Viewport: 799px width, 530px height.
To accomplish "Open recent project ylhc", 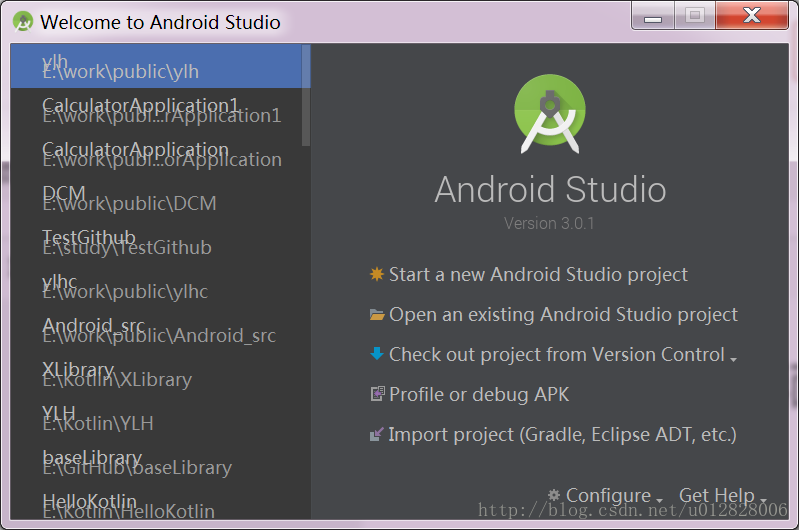I will click(x=161, y=286).
